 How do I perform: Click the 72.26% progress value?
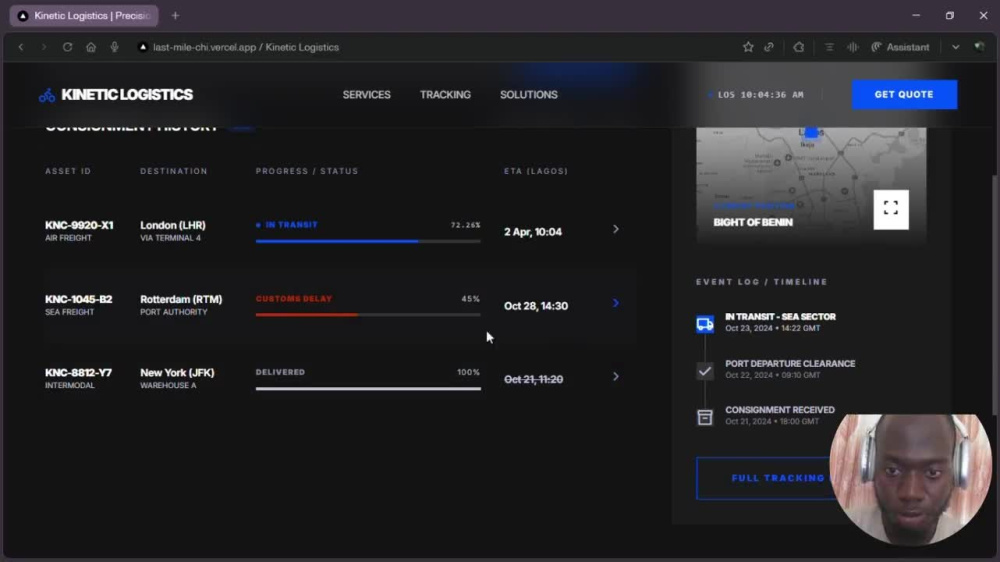point(466,225)
